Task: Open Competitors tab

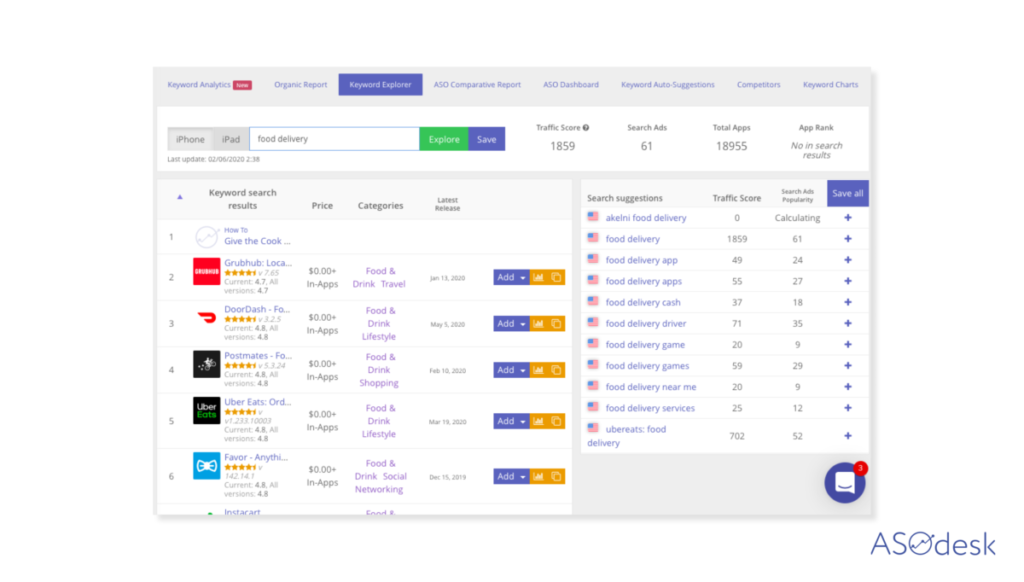Action: [758, 85]
